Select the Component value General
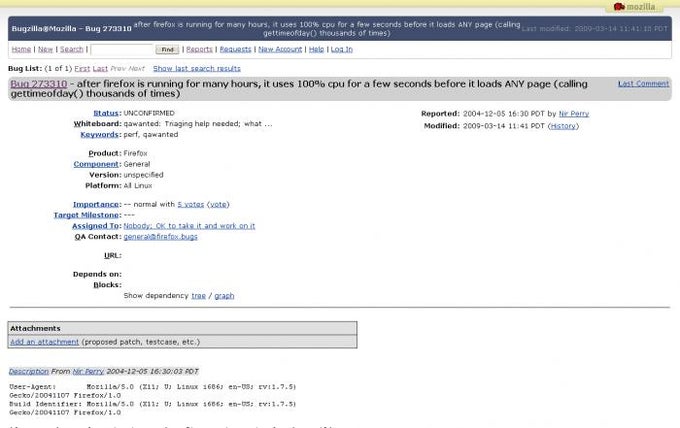This screenshot has height=428, width=680. click(x=137, y=164)
